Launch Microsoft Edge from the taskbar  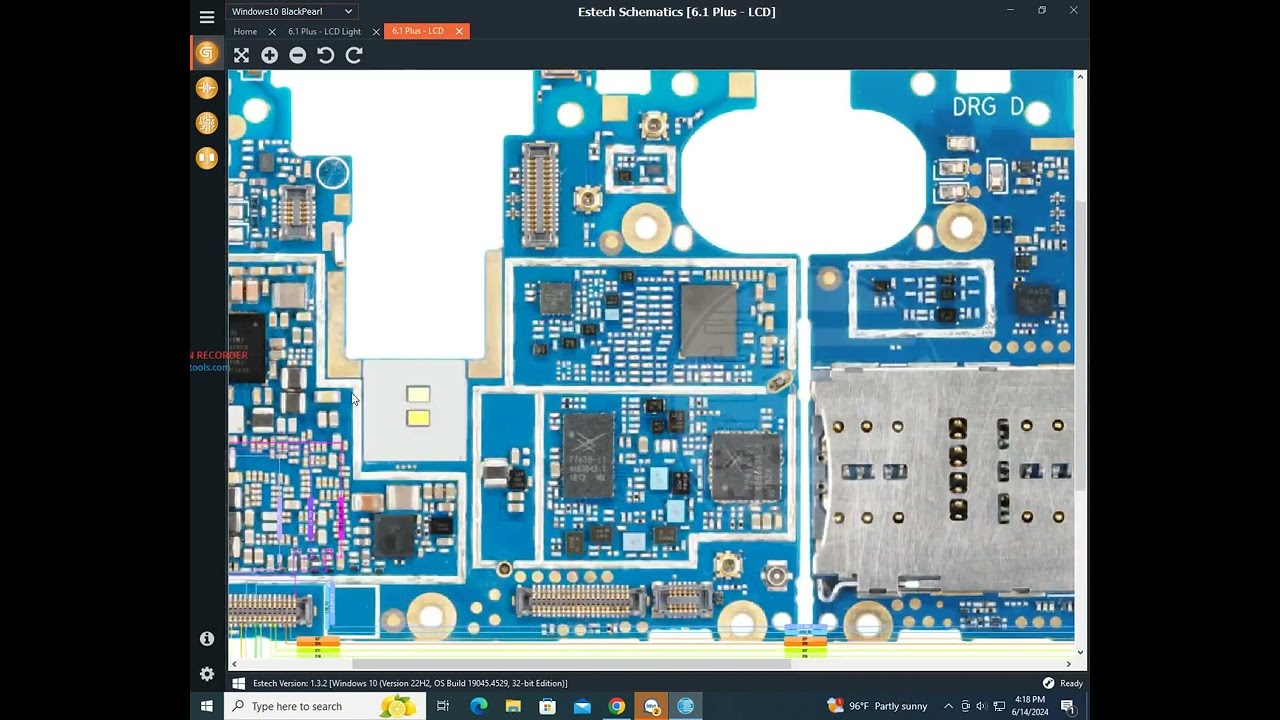click(x=479, y=706)
